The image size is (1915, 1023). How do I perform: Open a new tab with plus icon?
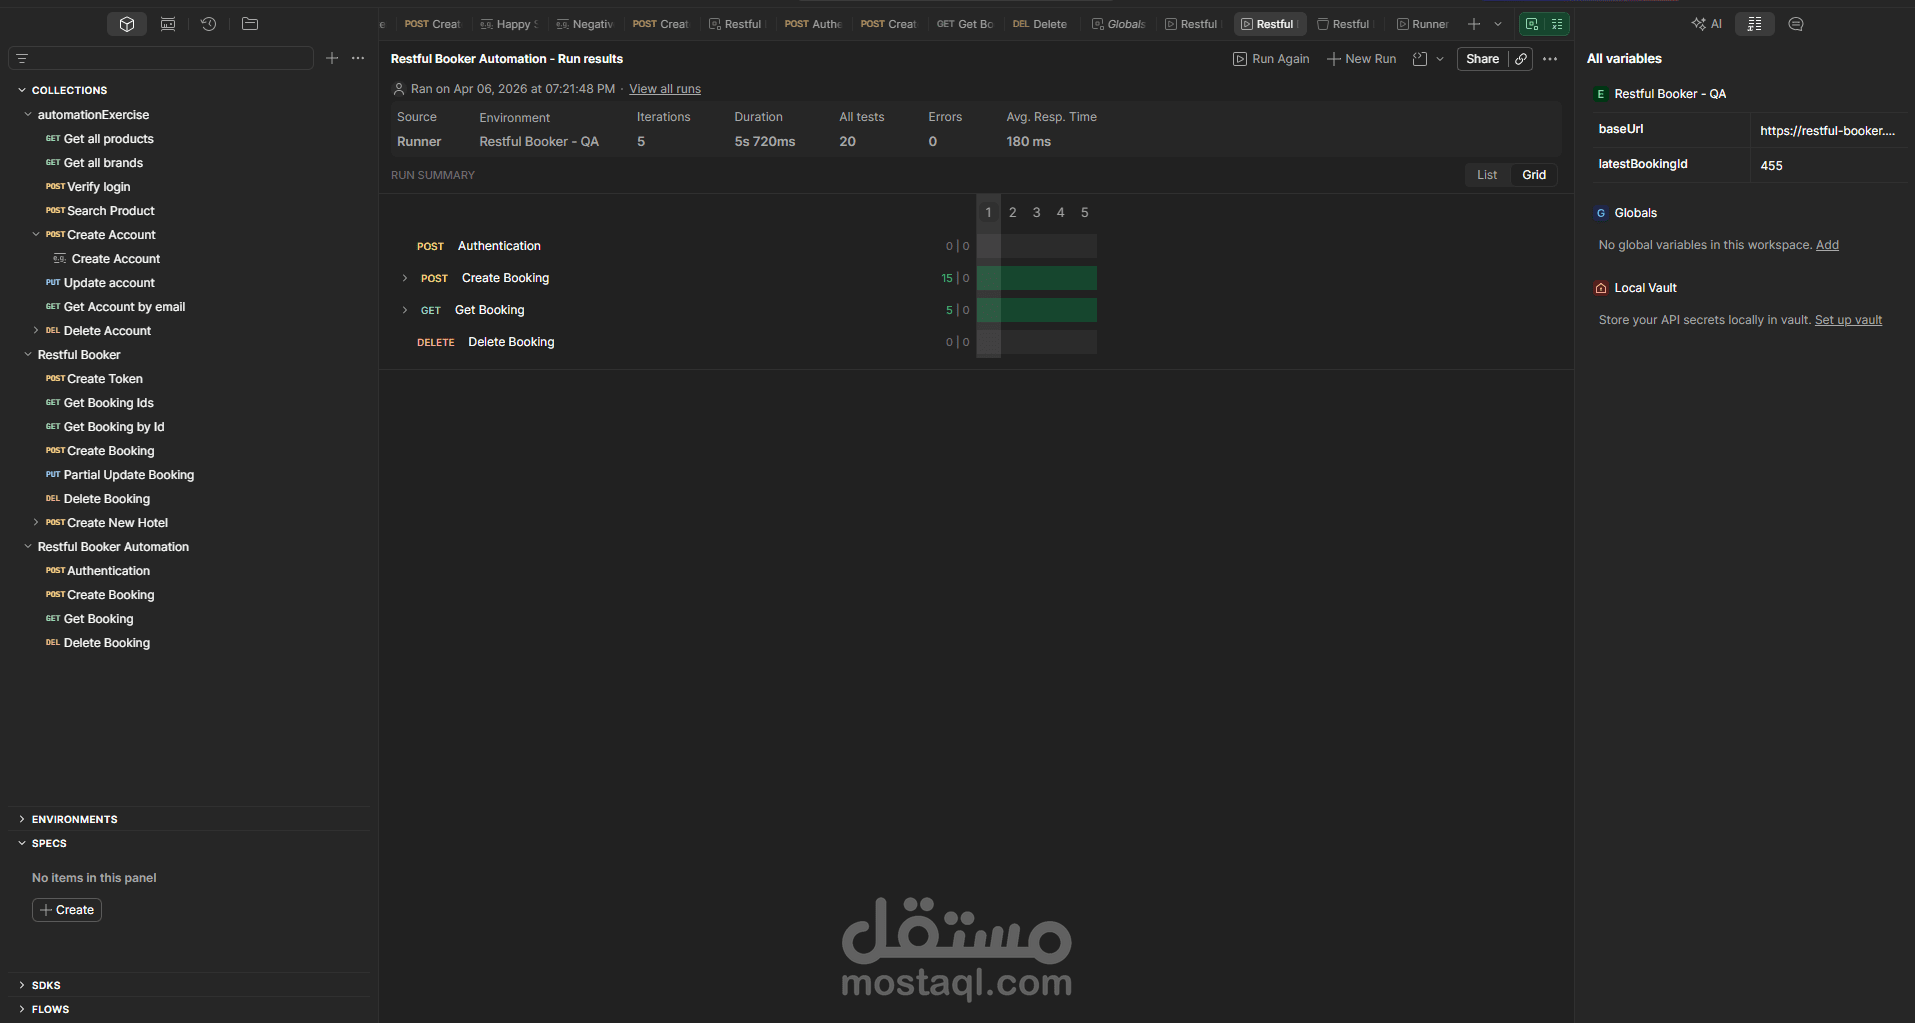(1474, 24)
